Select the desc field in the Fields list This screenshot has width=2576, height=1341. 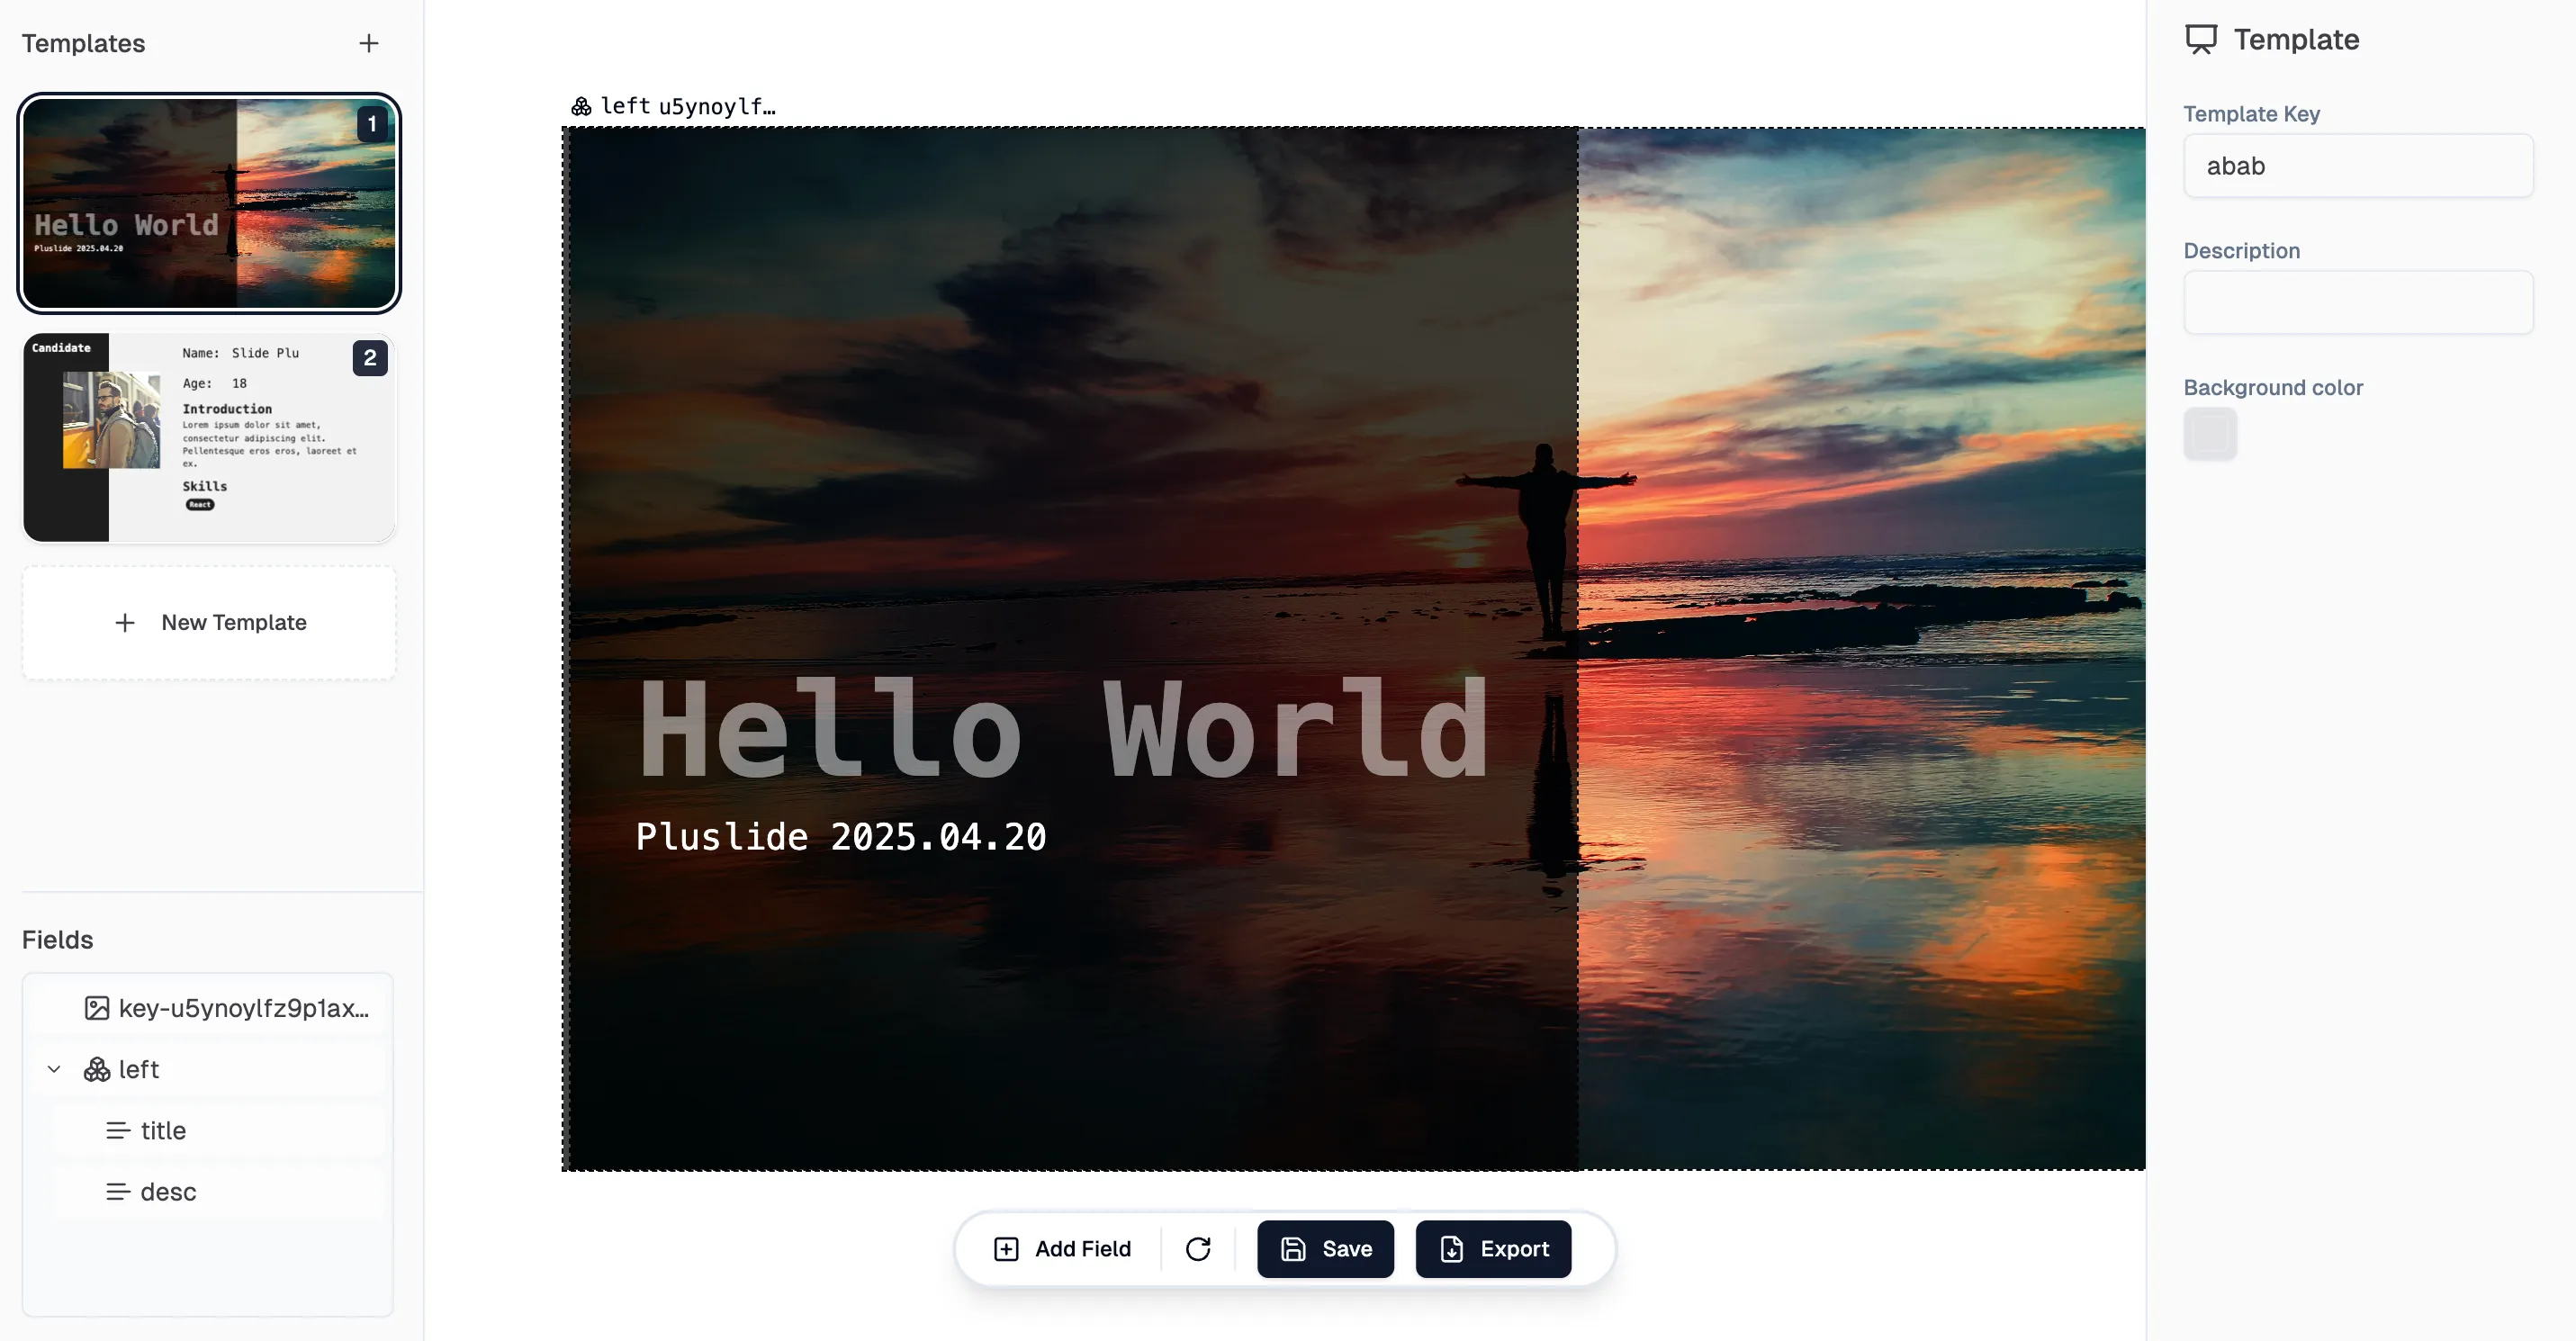pos(168,1191)
